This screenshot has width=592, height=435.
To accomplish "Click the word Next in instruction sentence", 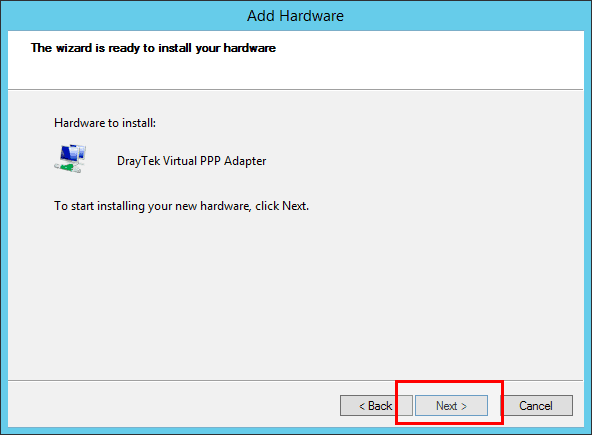I will point(294,206).
